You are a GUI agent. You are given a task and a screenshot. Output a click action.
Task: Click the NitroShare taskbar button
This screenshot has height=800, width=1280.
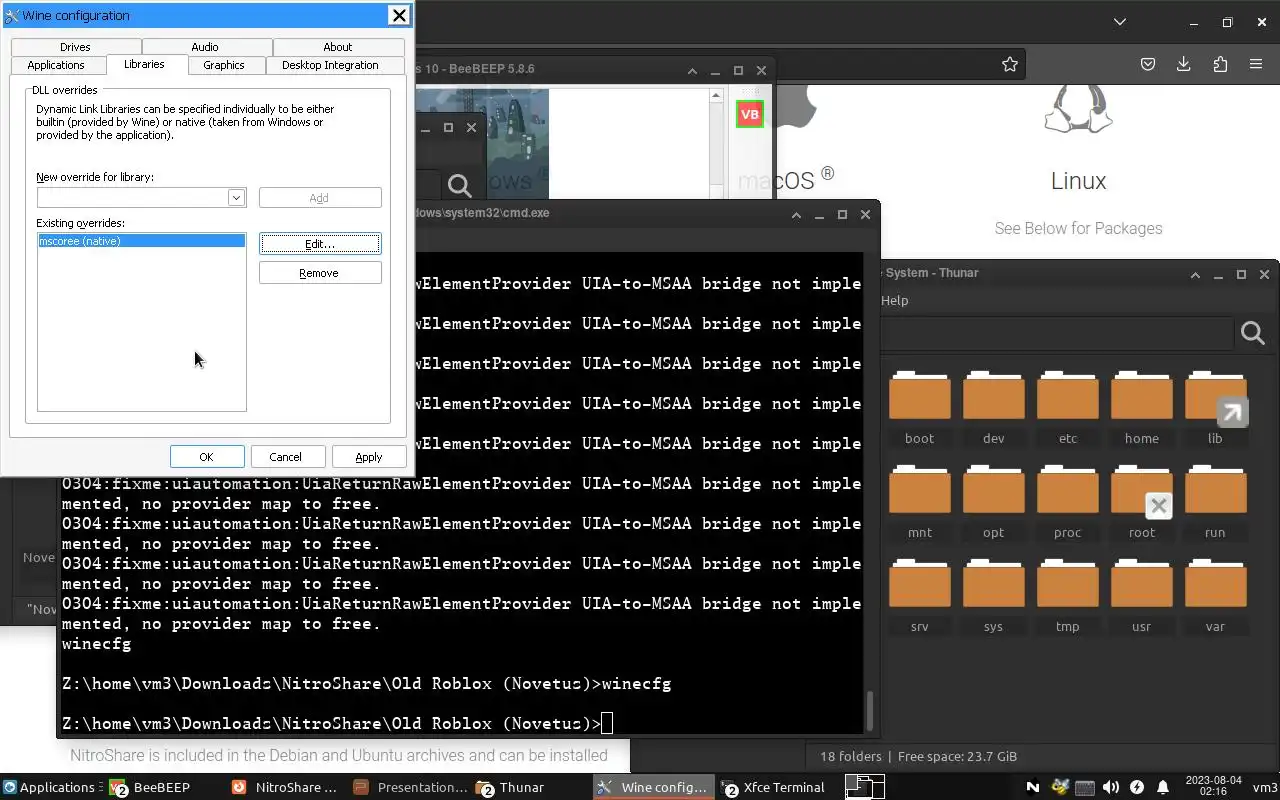(x=286, y=787)
